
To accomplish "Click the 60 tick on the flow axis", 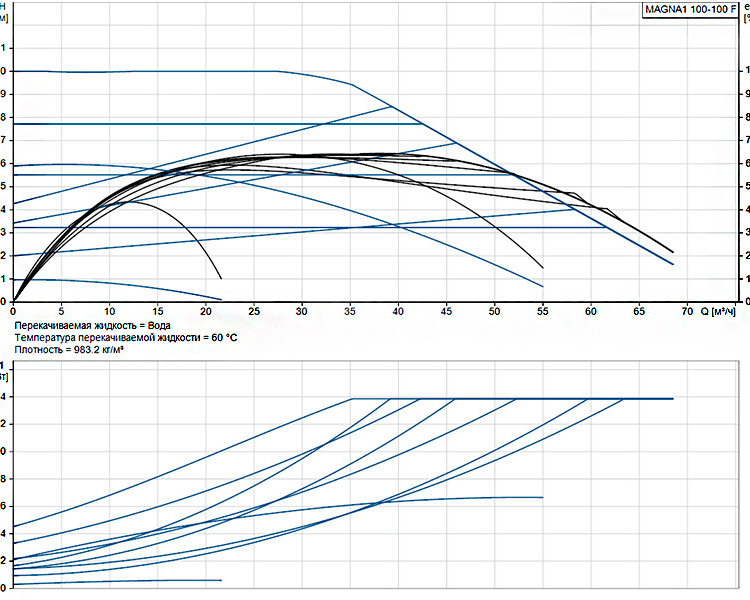I will (591, 311).
